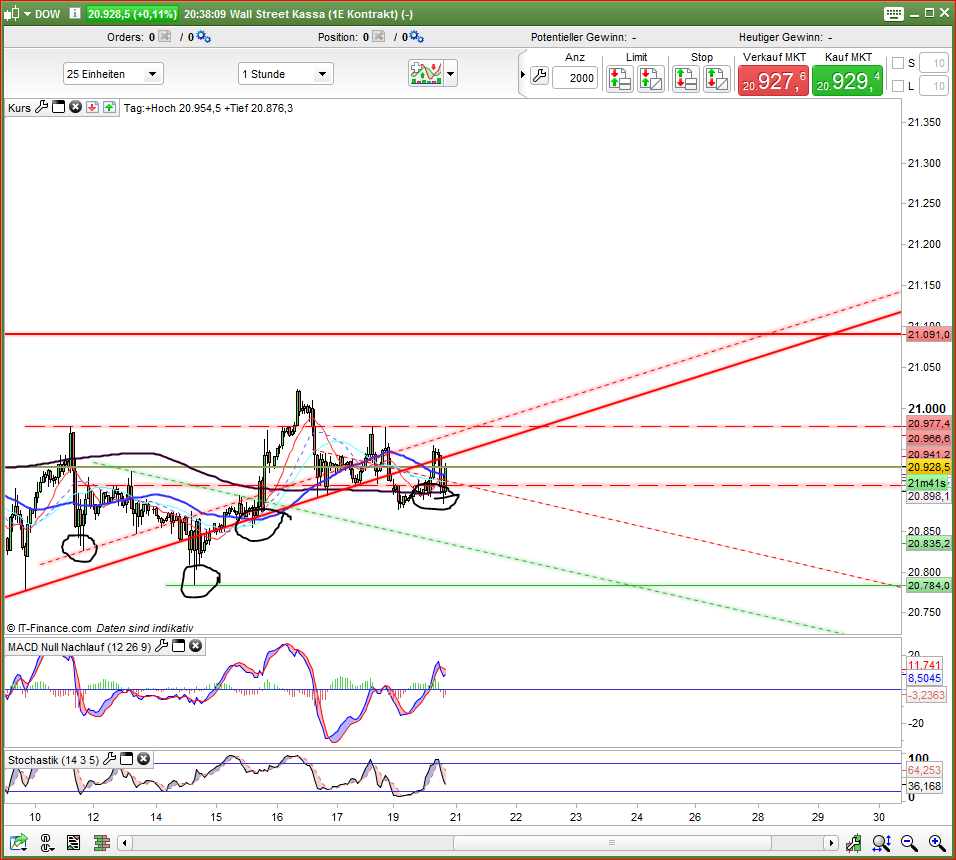956x860 pixels.
Task: Enable the S stop checkbox
Action: (897, 63)
